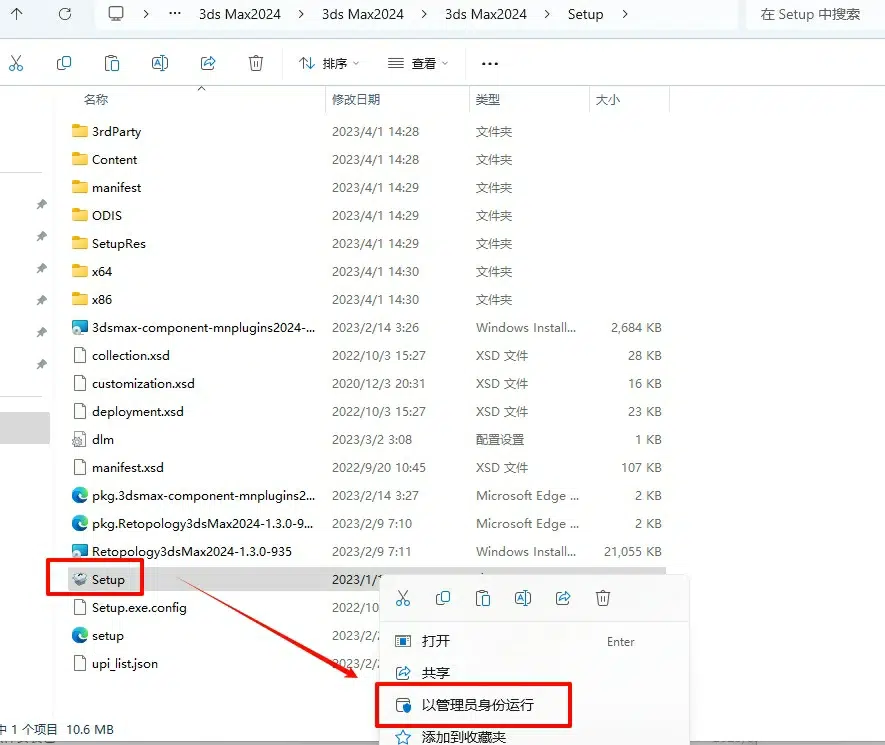Expand the three-dots more options menu

coord(490,63)
